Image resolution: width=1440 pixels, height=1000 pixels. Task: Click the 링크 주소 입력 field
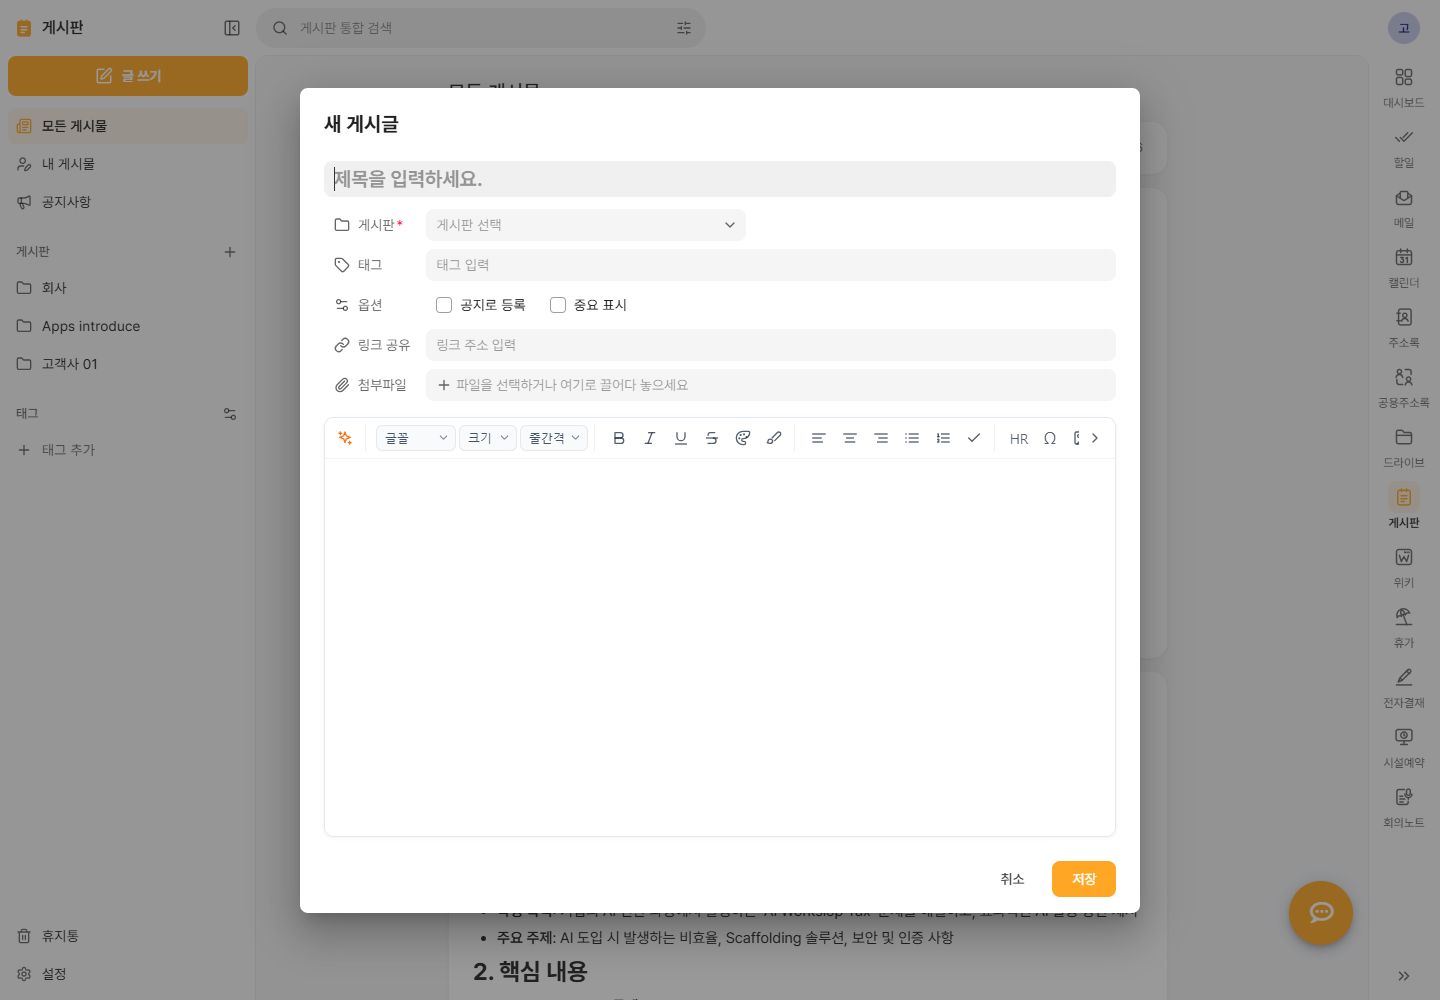(771, 345)
